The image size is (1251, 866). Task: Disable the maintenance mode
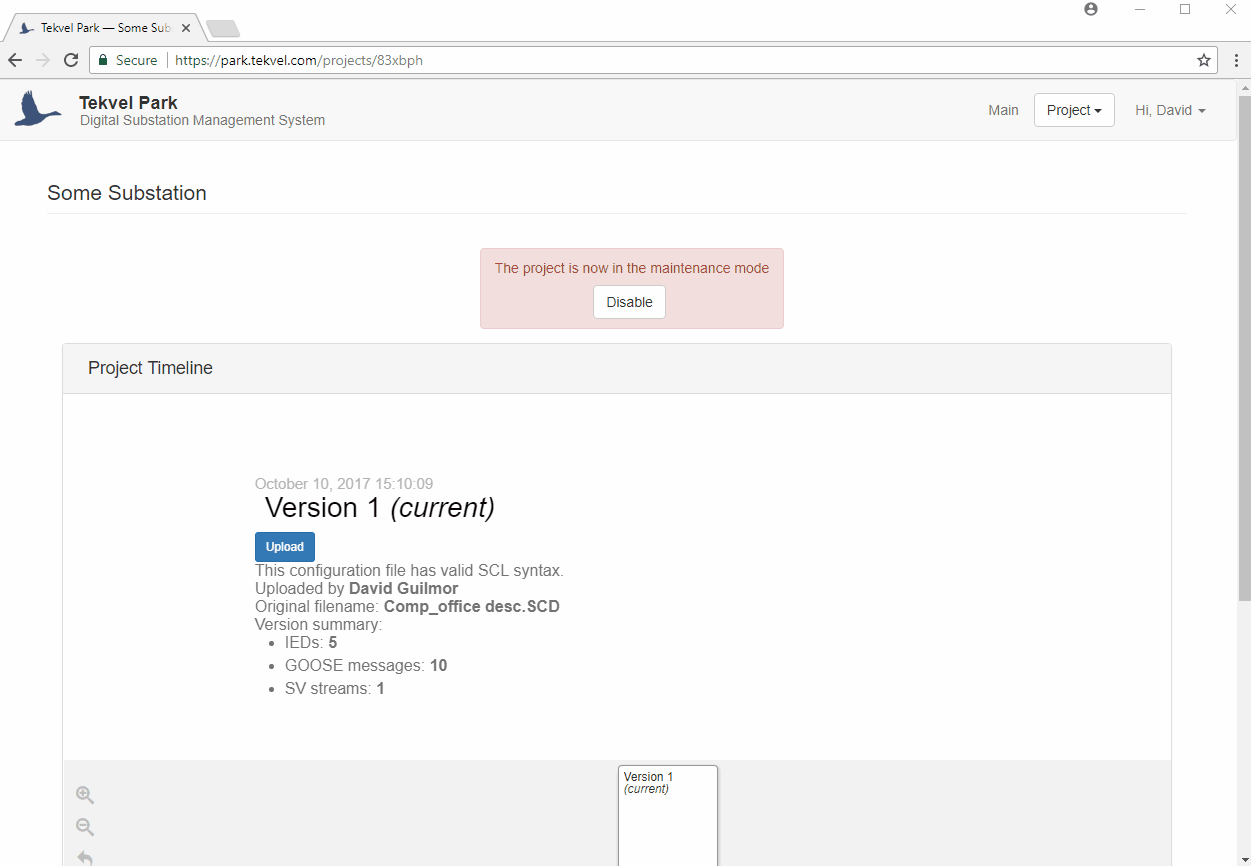point(629,302)
